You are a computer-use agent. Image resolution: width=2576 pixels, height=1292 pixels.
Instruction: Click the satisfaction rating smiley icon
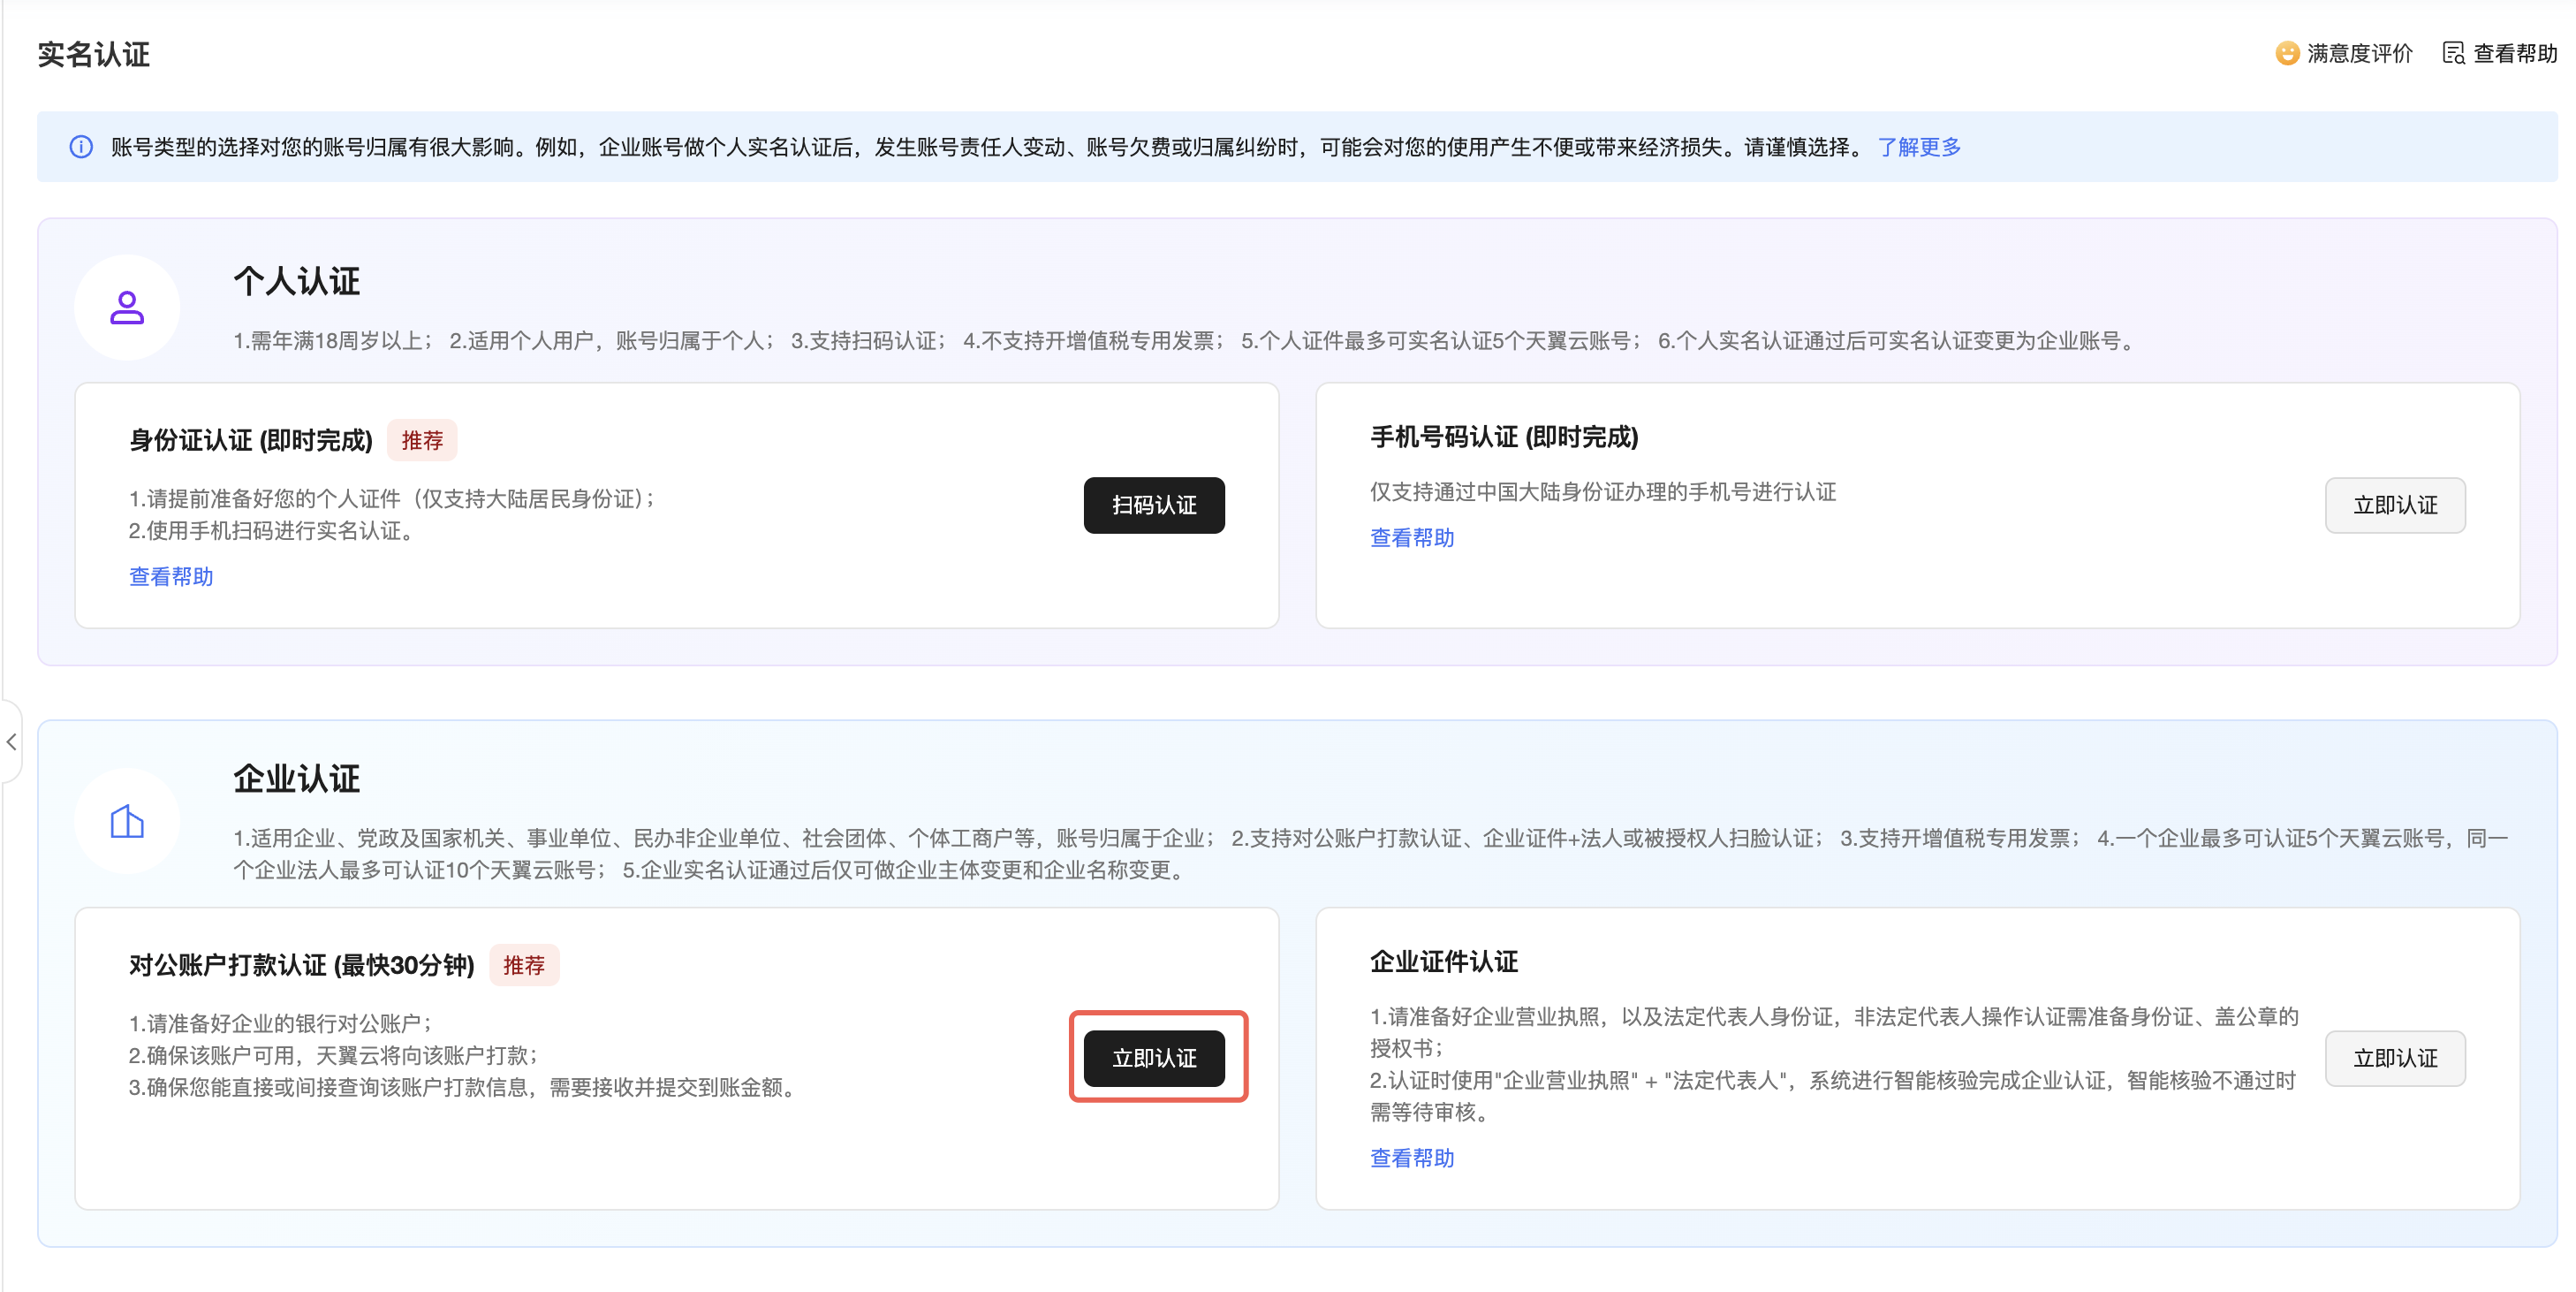coord(2287,53)
